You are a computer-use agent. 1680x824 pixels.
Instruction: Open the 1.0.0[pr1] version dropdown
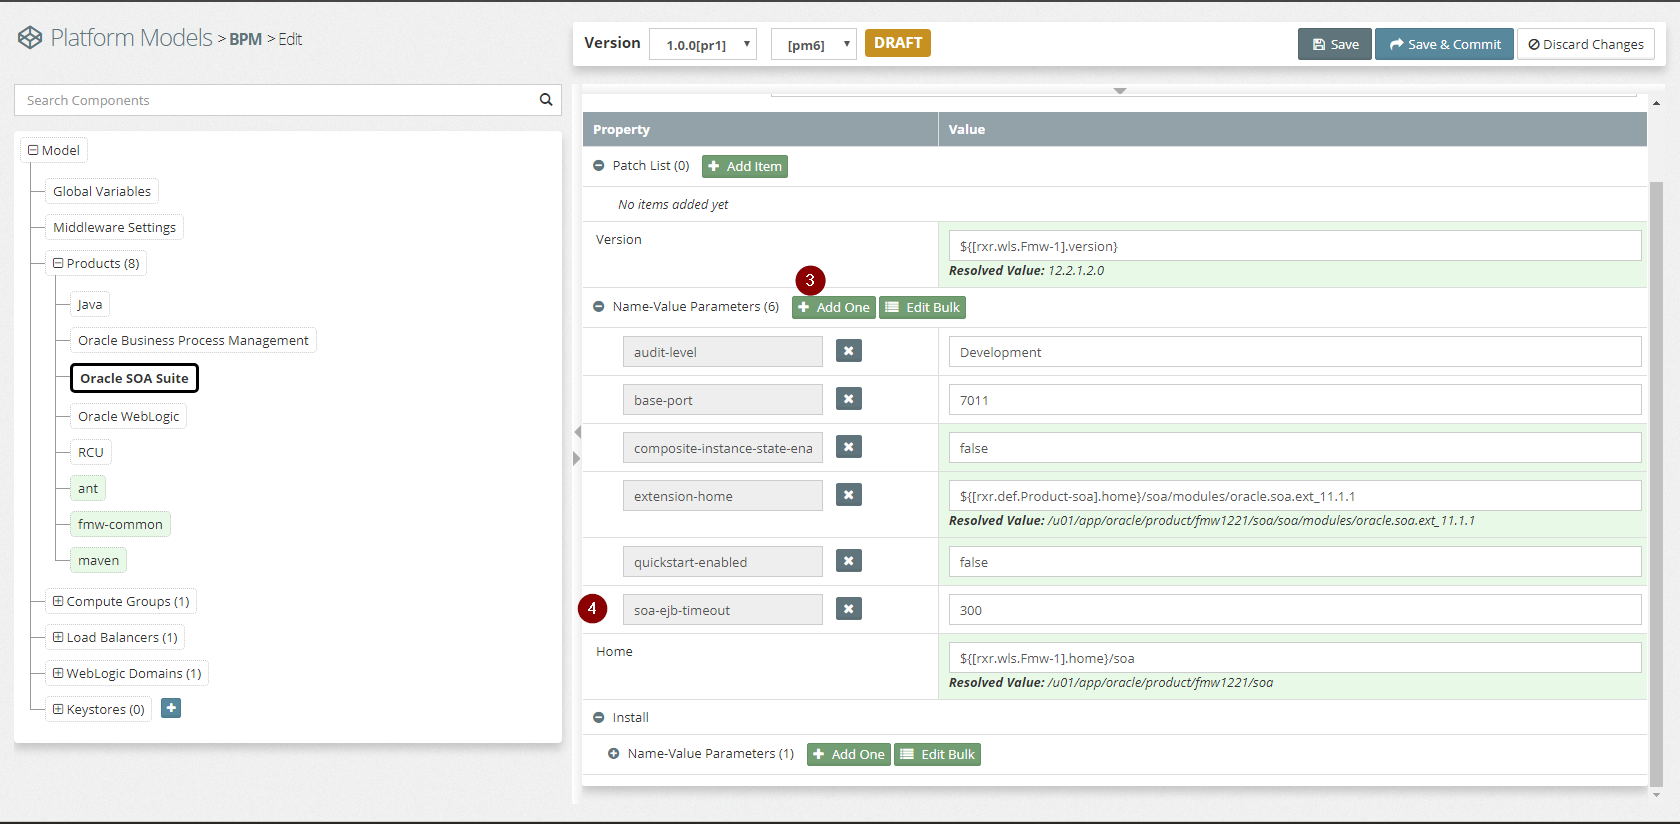pyautogui.click(x=703, y=44)
